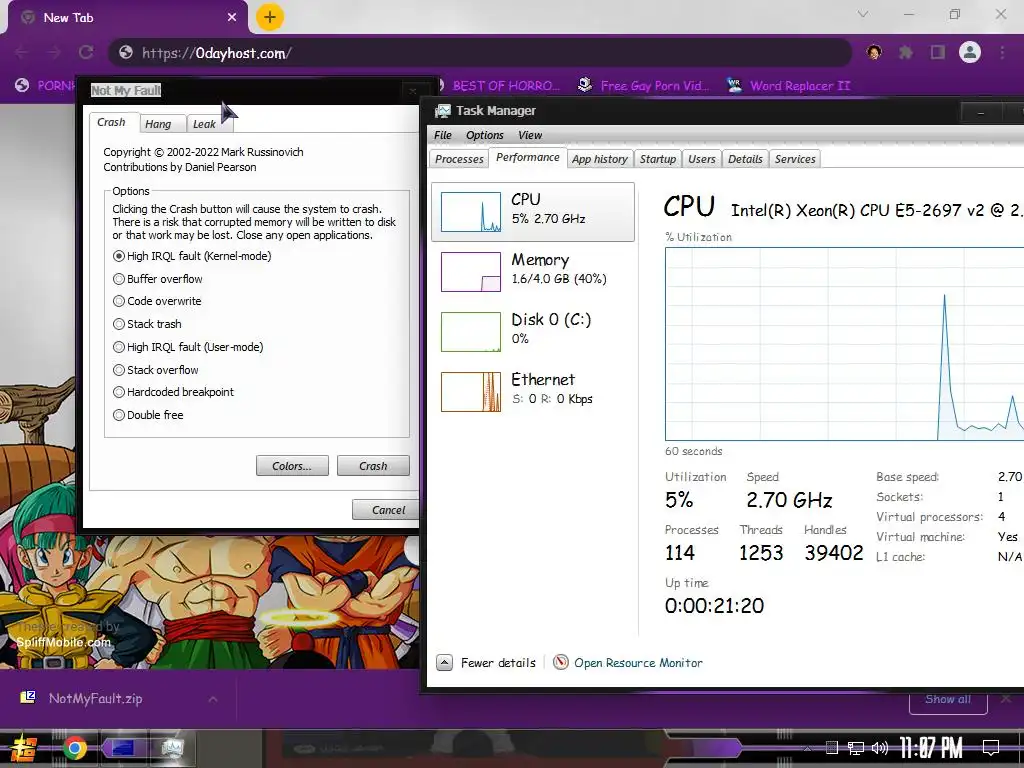Expand the NotMyFault.zip download options chevron
This screenshot has width=1024, height=768.
pos(213,699)
